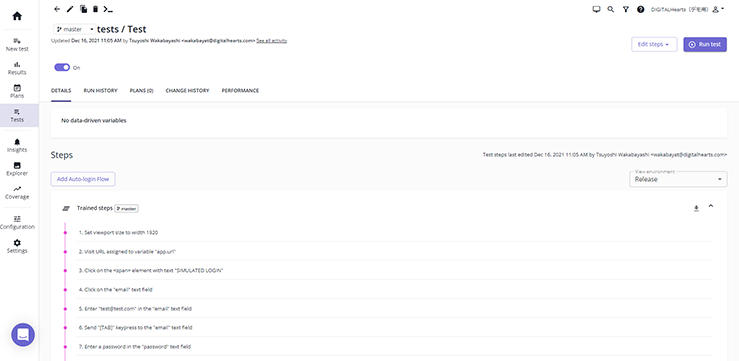
Task: Open Coverage in sidebar
Action: [17, 193]
